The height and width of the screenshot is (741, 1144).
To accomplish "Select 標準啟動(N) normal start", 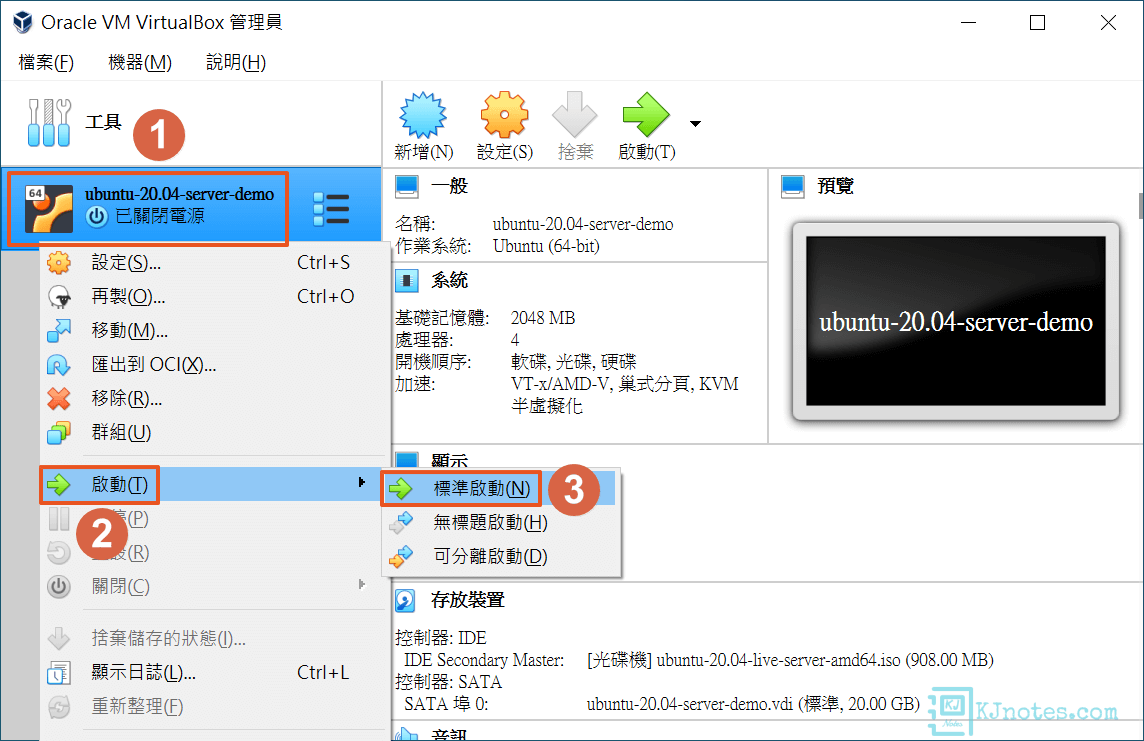I will pos(500,489).
